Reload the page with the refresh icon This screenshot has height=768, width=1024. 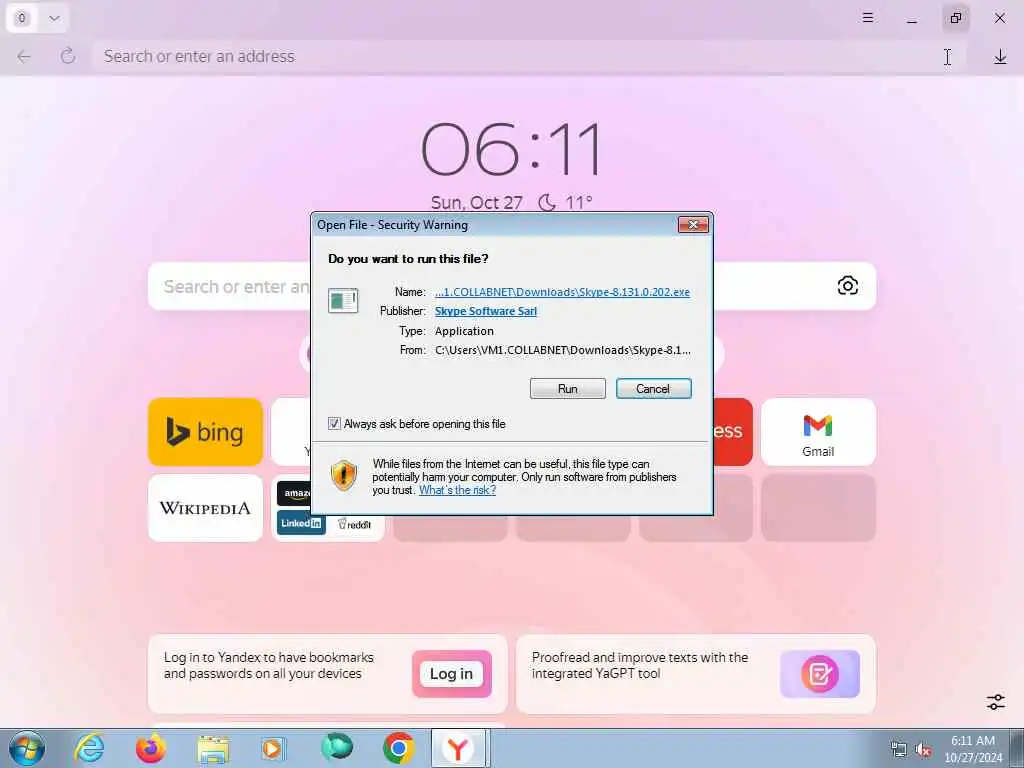coord(68,57)
